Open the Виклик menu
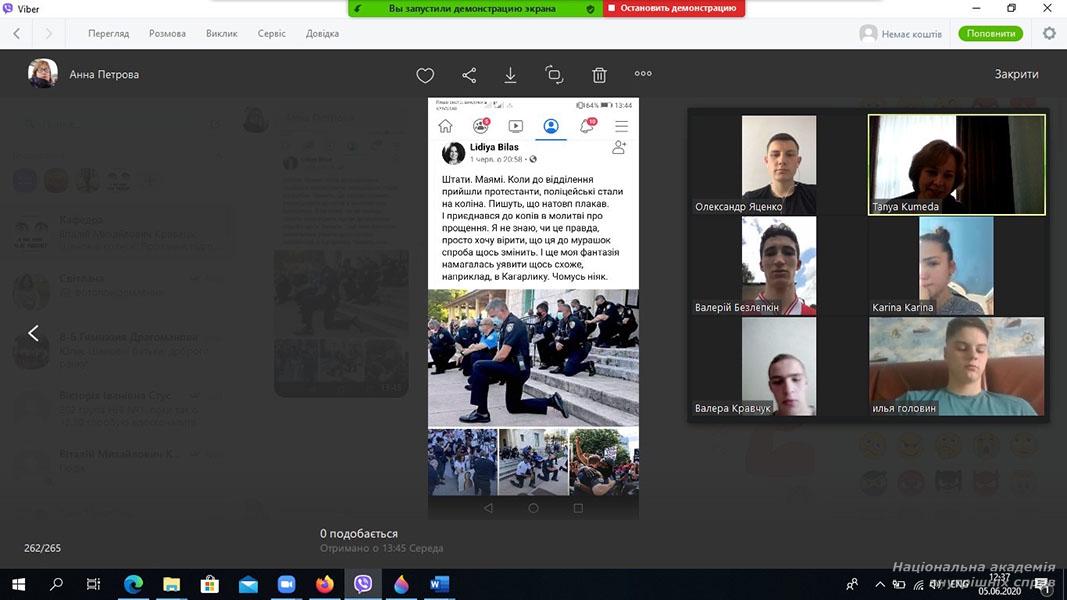1067x600 pixels. click(222, 33)
